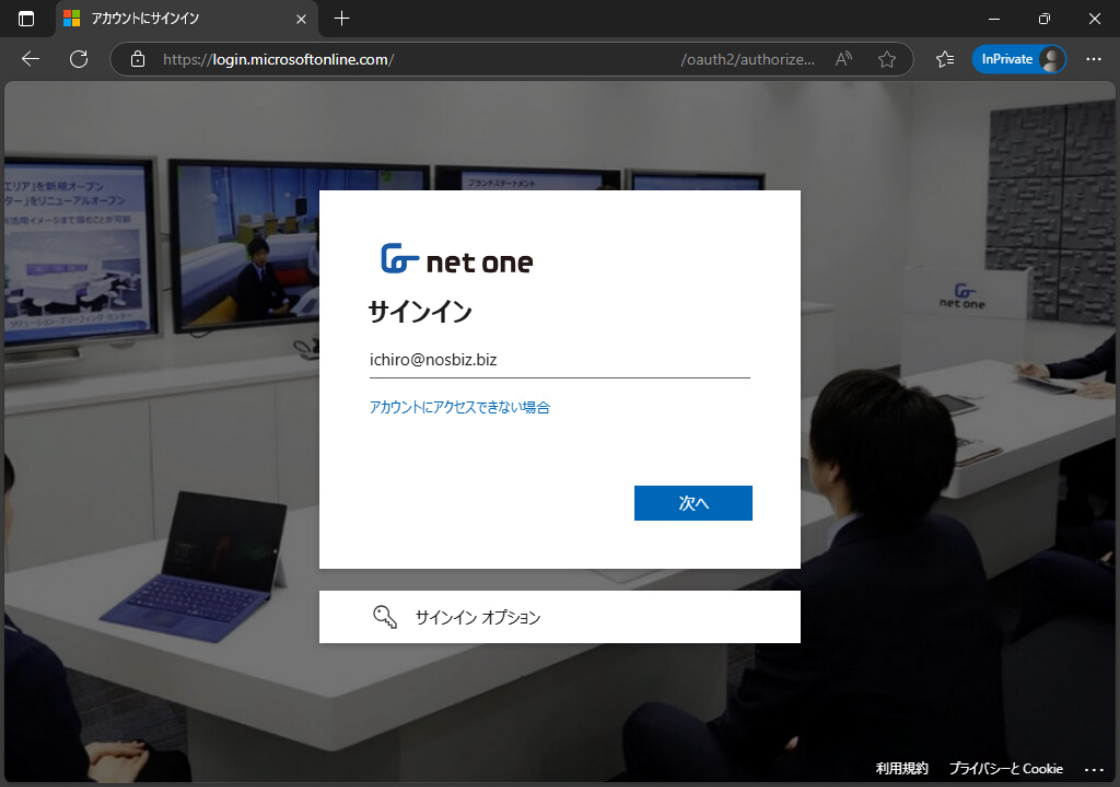The image size is (1120, 787).
Task: Click the InPrivate profile button
Action: (x=1018, y=59)
